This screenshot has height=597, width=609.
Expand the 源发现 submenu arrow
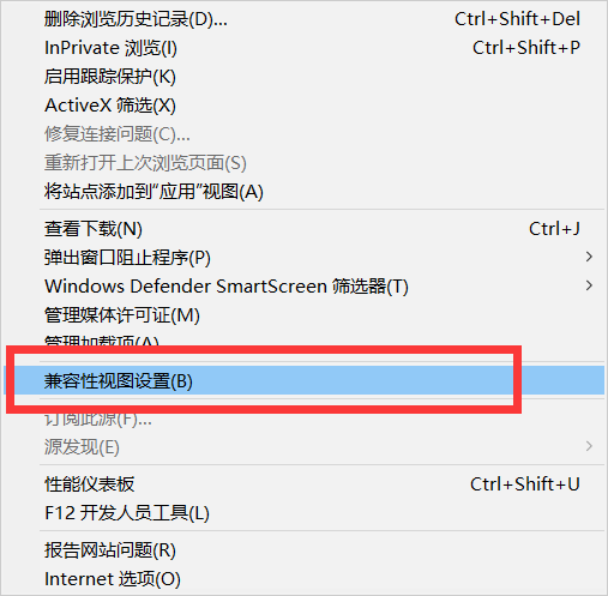pyautogui.click(x=588, y=446)
